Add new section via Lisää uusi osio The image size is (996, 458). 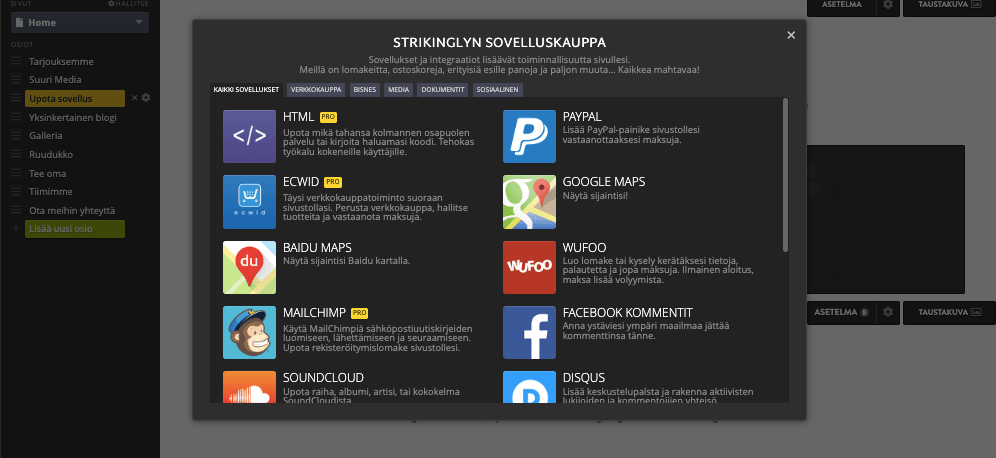(75, 229)
